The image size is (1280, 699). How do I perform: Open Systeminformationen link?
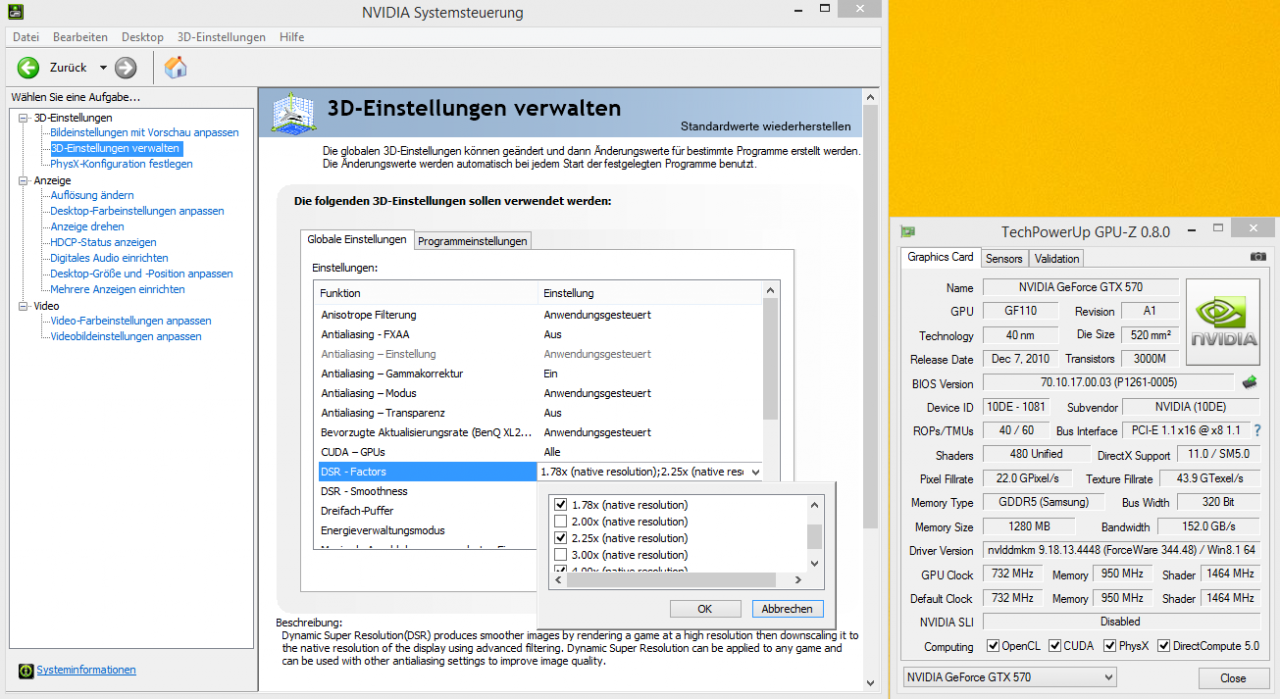click(86, 670)
